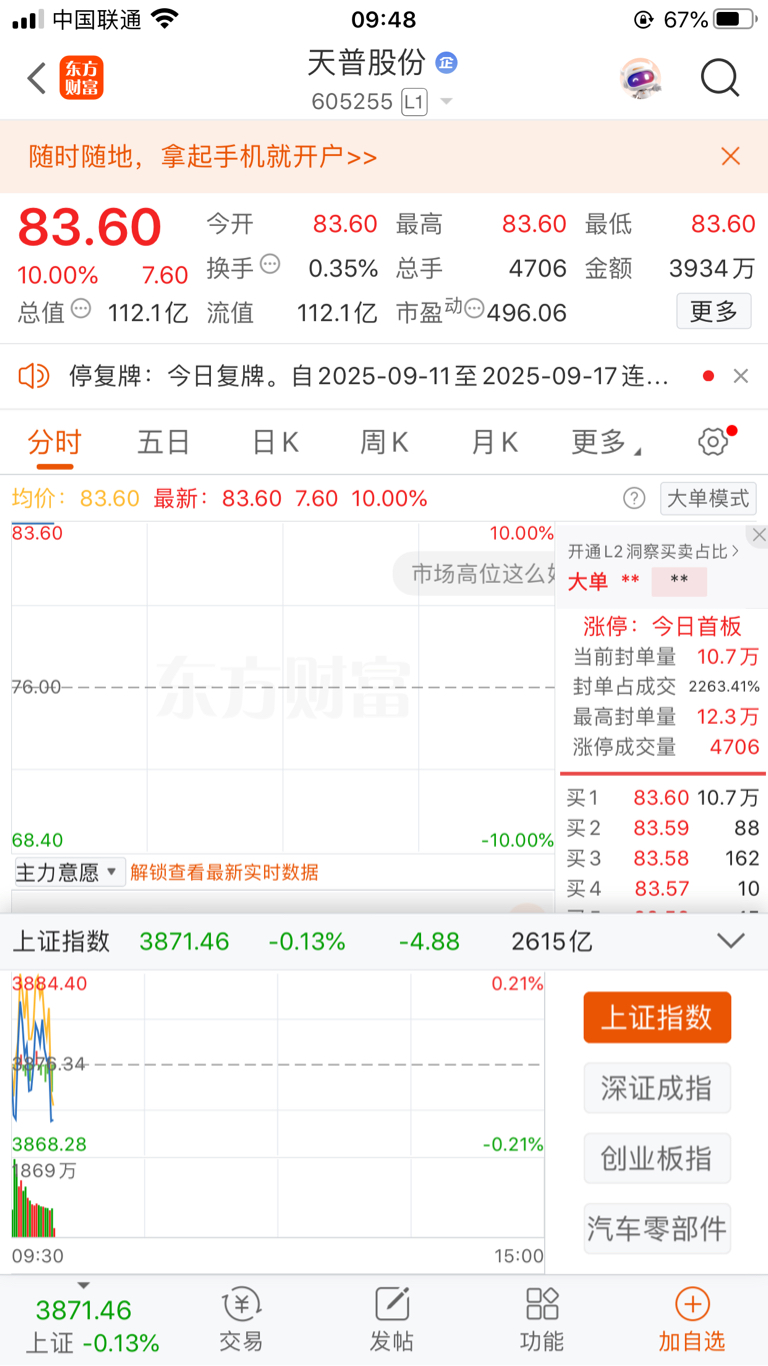Tap the 天普股份 stock title
Screen dimensions: 768x1366
tap(367, 62)
